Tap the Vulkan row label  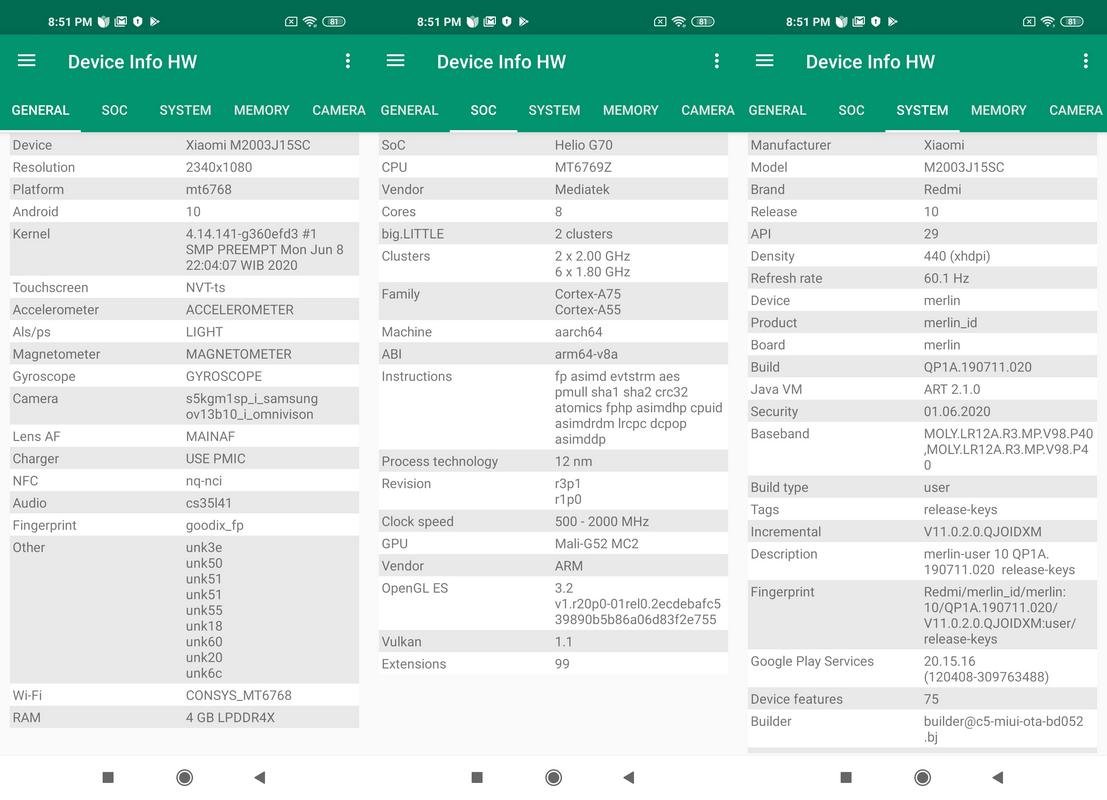pos(401,642)
